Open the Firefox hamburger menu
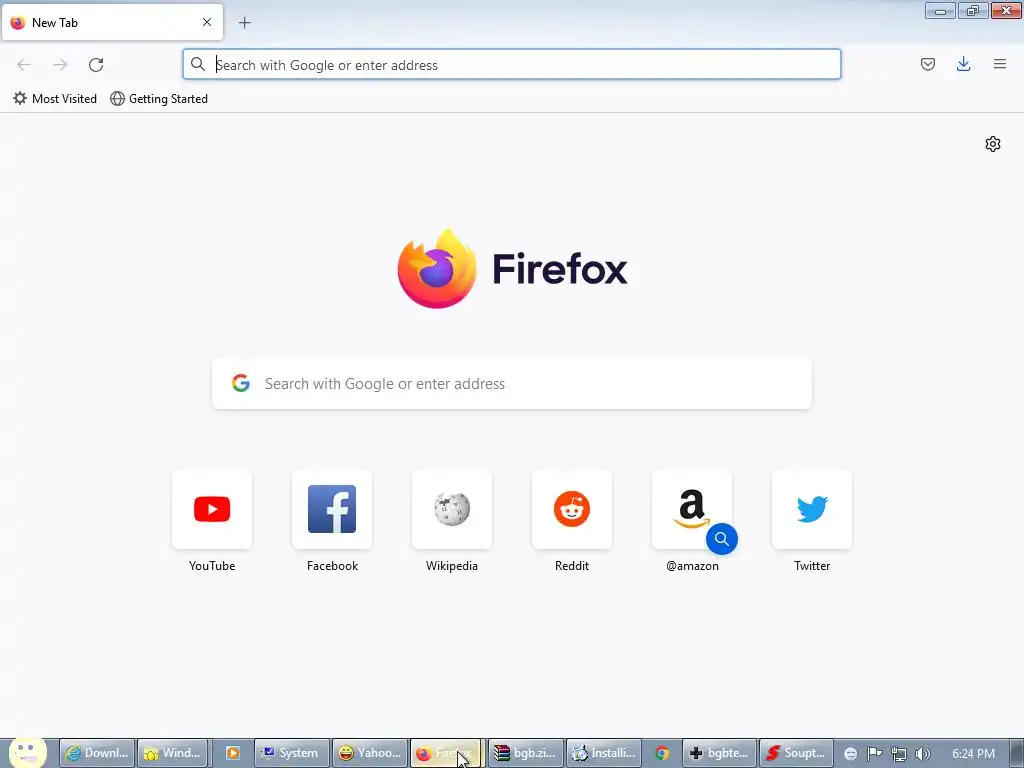1024x768 pixels. pos(999,64)
